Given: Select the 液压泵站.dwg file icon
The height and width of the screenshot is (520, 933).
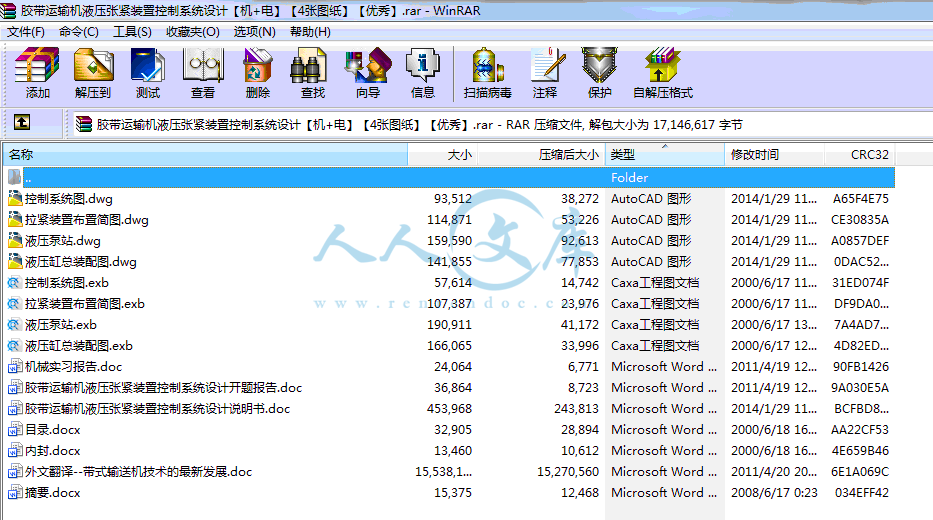Looking at the screenshot, I should pos(15,240).
